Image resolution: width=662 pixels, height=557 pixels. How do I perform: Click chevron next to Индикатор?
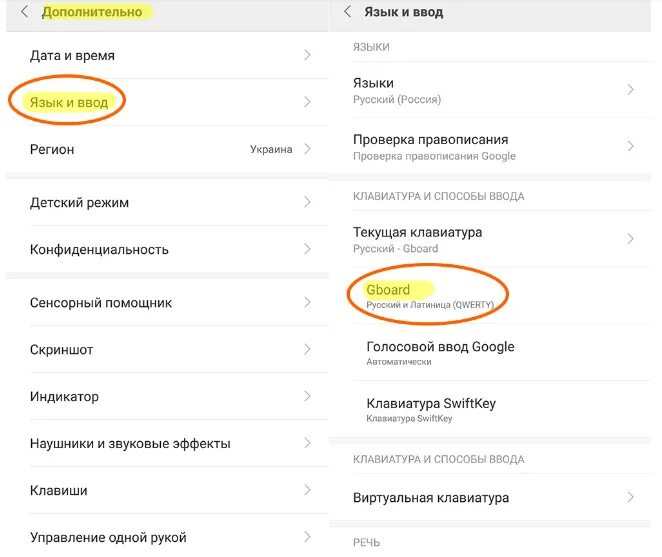tap(307, 397)
